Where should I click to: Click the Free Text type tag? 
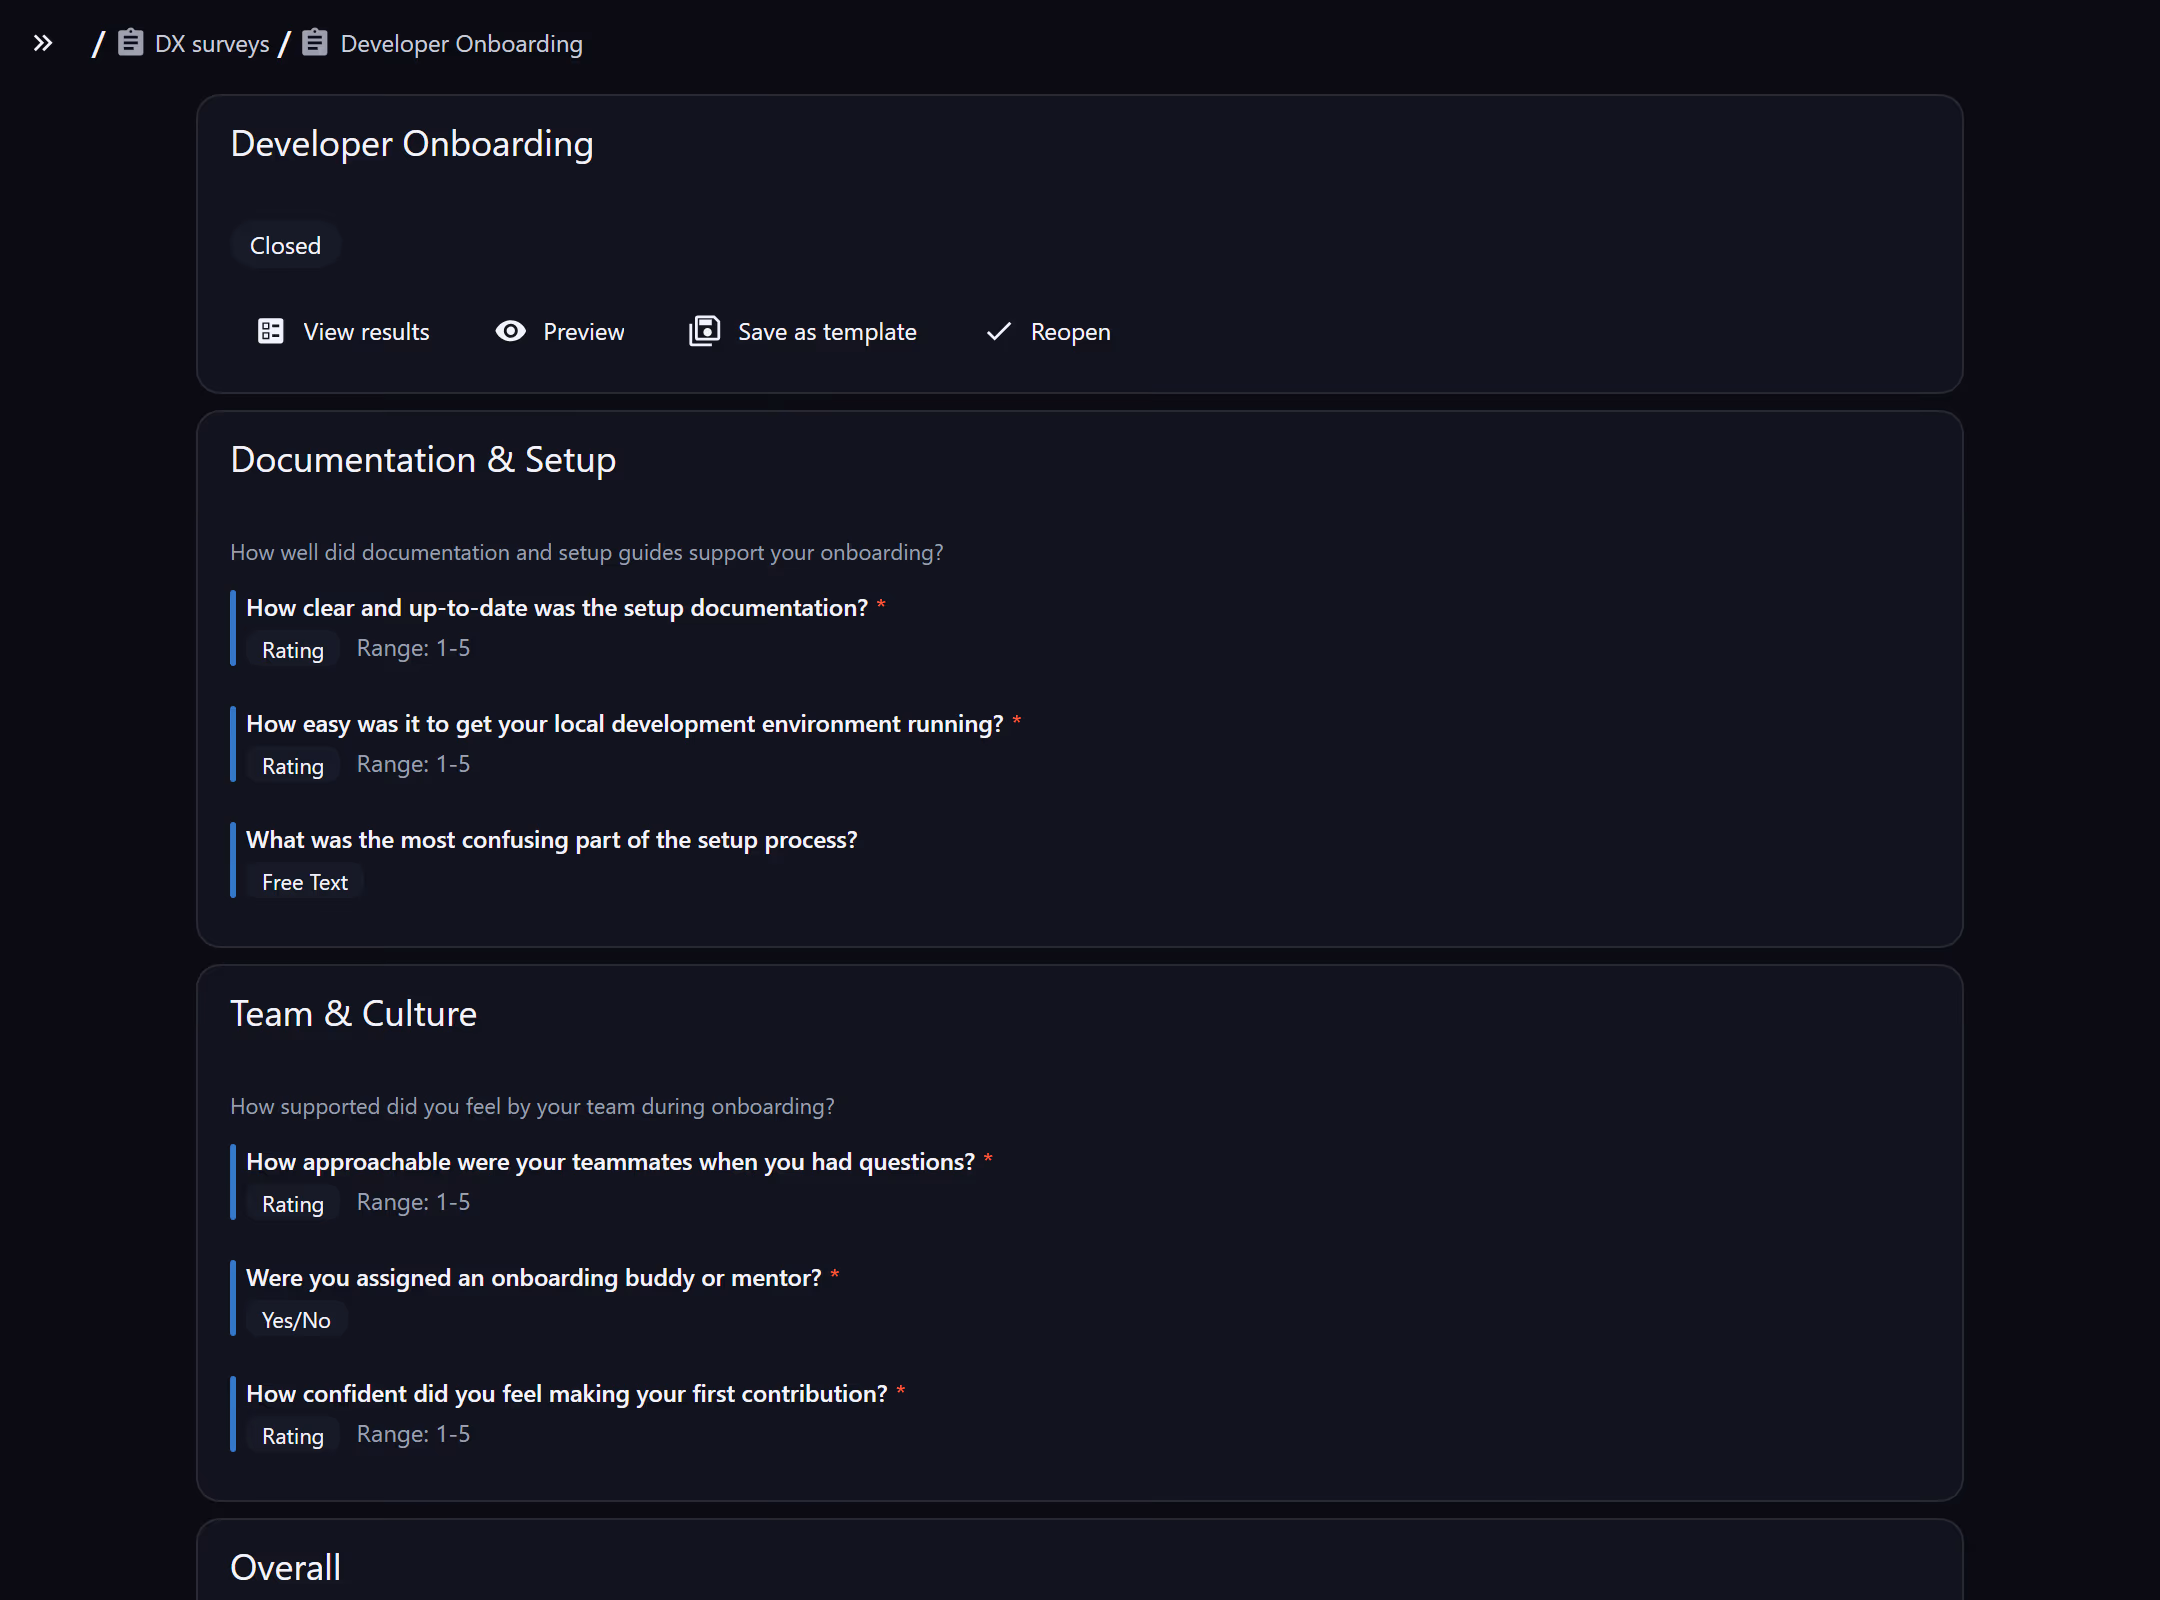(305, 882)
